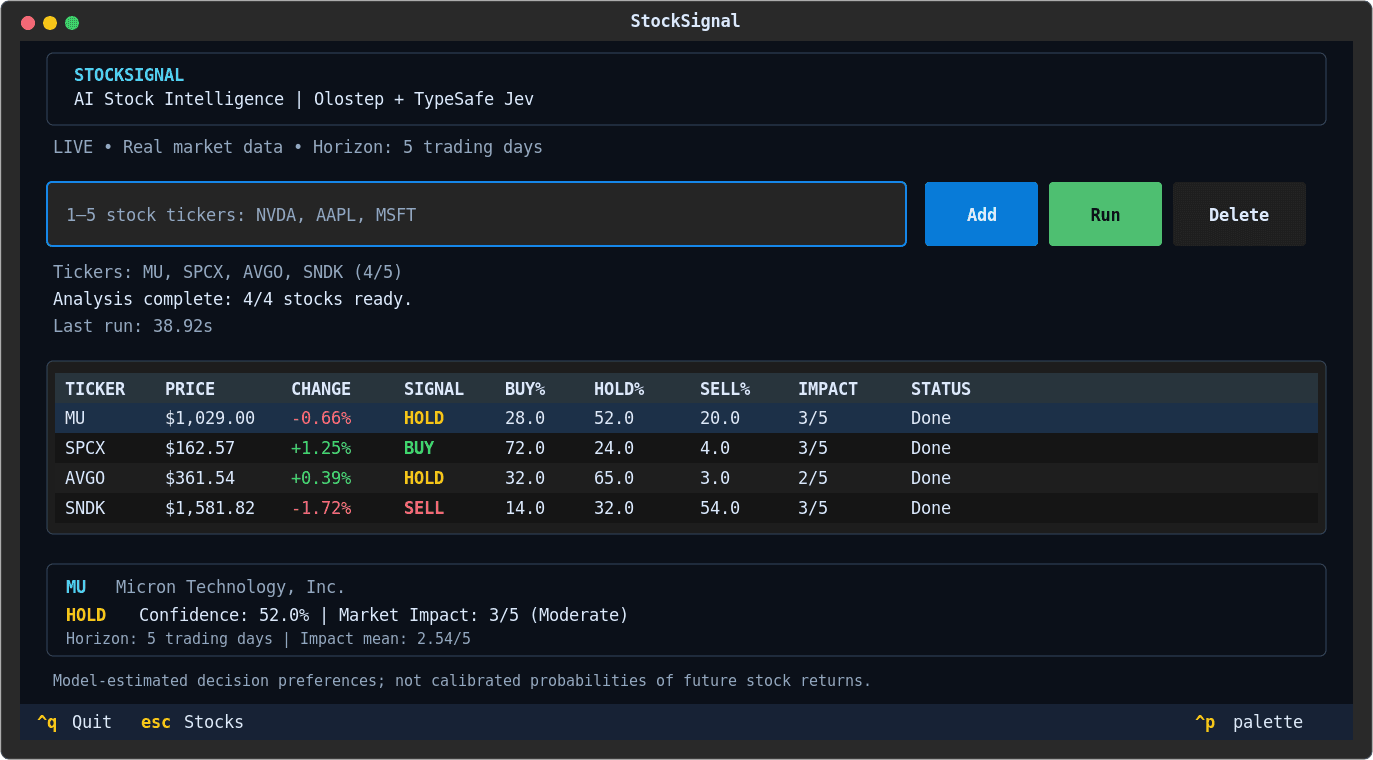Click the BUY% column header
Image resolution: width=1373 pixels, height=760 pixels.
(x=525, y=389)
